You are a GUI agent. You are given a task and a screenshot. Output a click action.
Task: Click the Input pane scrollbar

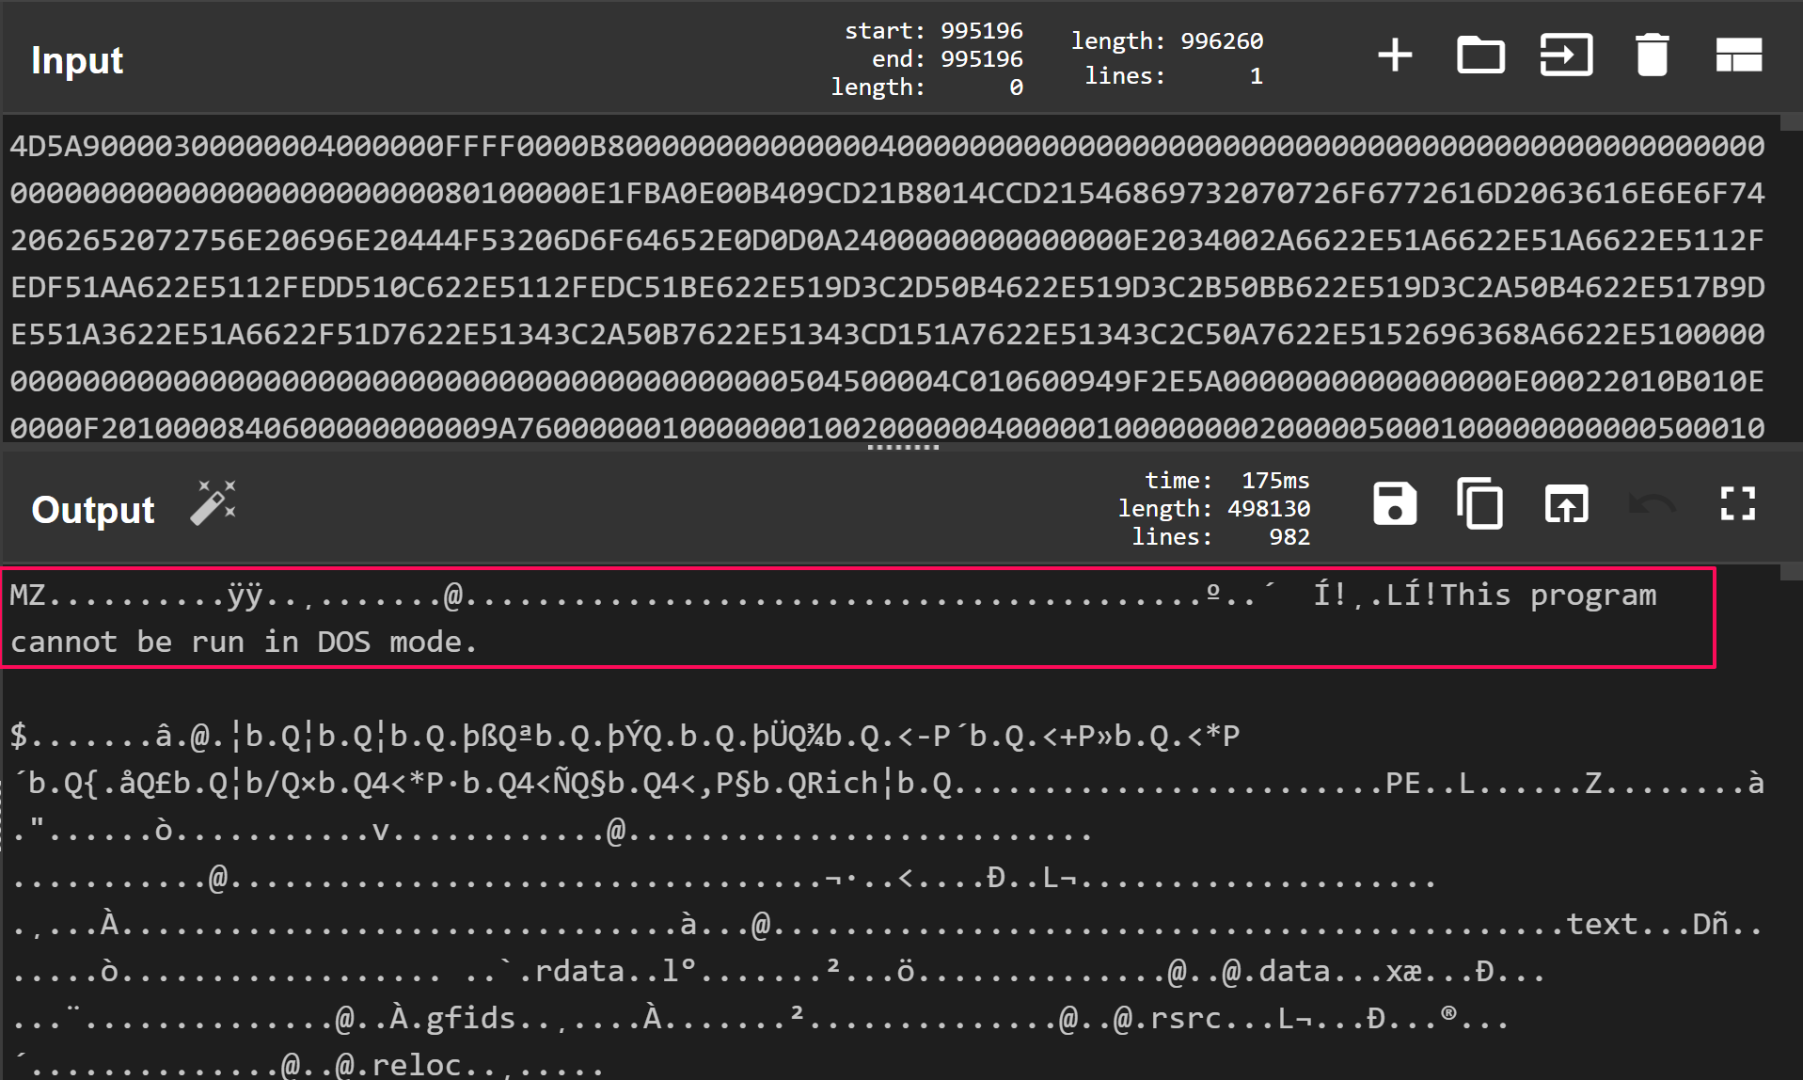1791,280
